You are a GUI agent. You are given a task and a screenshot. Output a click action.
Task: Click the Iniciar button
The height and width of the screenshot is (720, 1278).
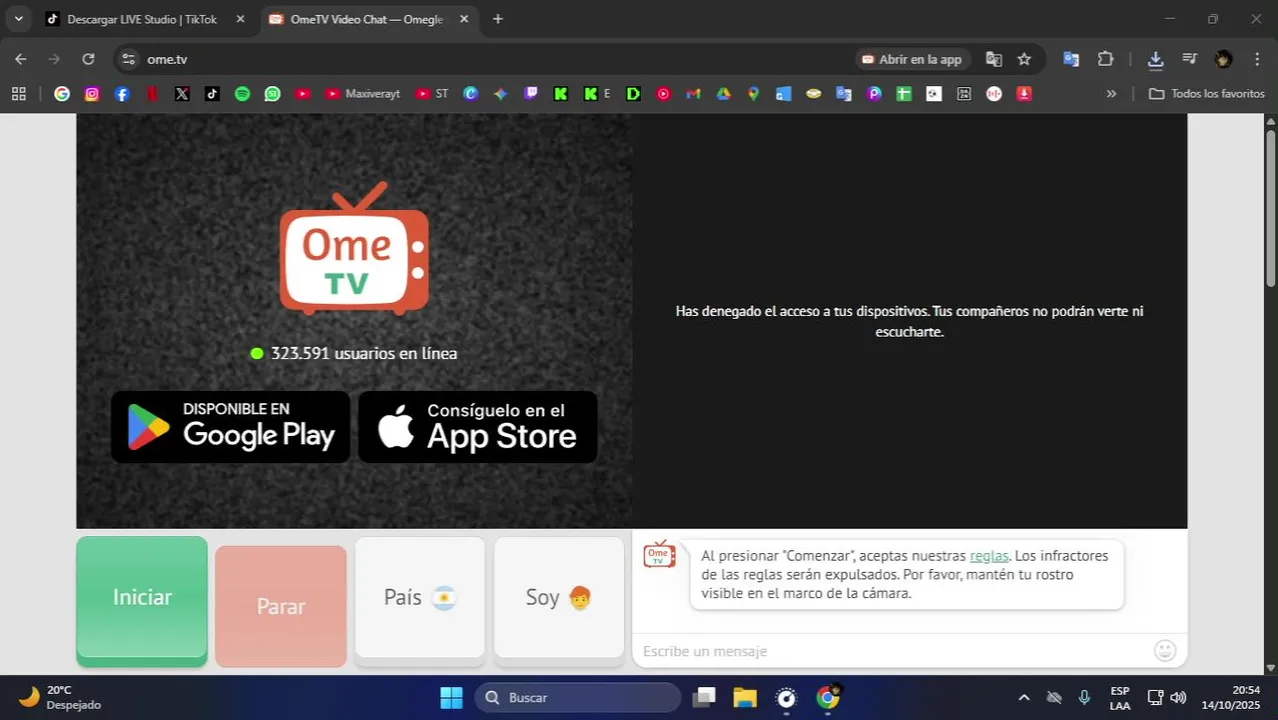[142, 601]
